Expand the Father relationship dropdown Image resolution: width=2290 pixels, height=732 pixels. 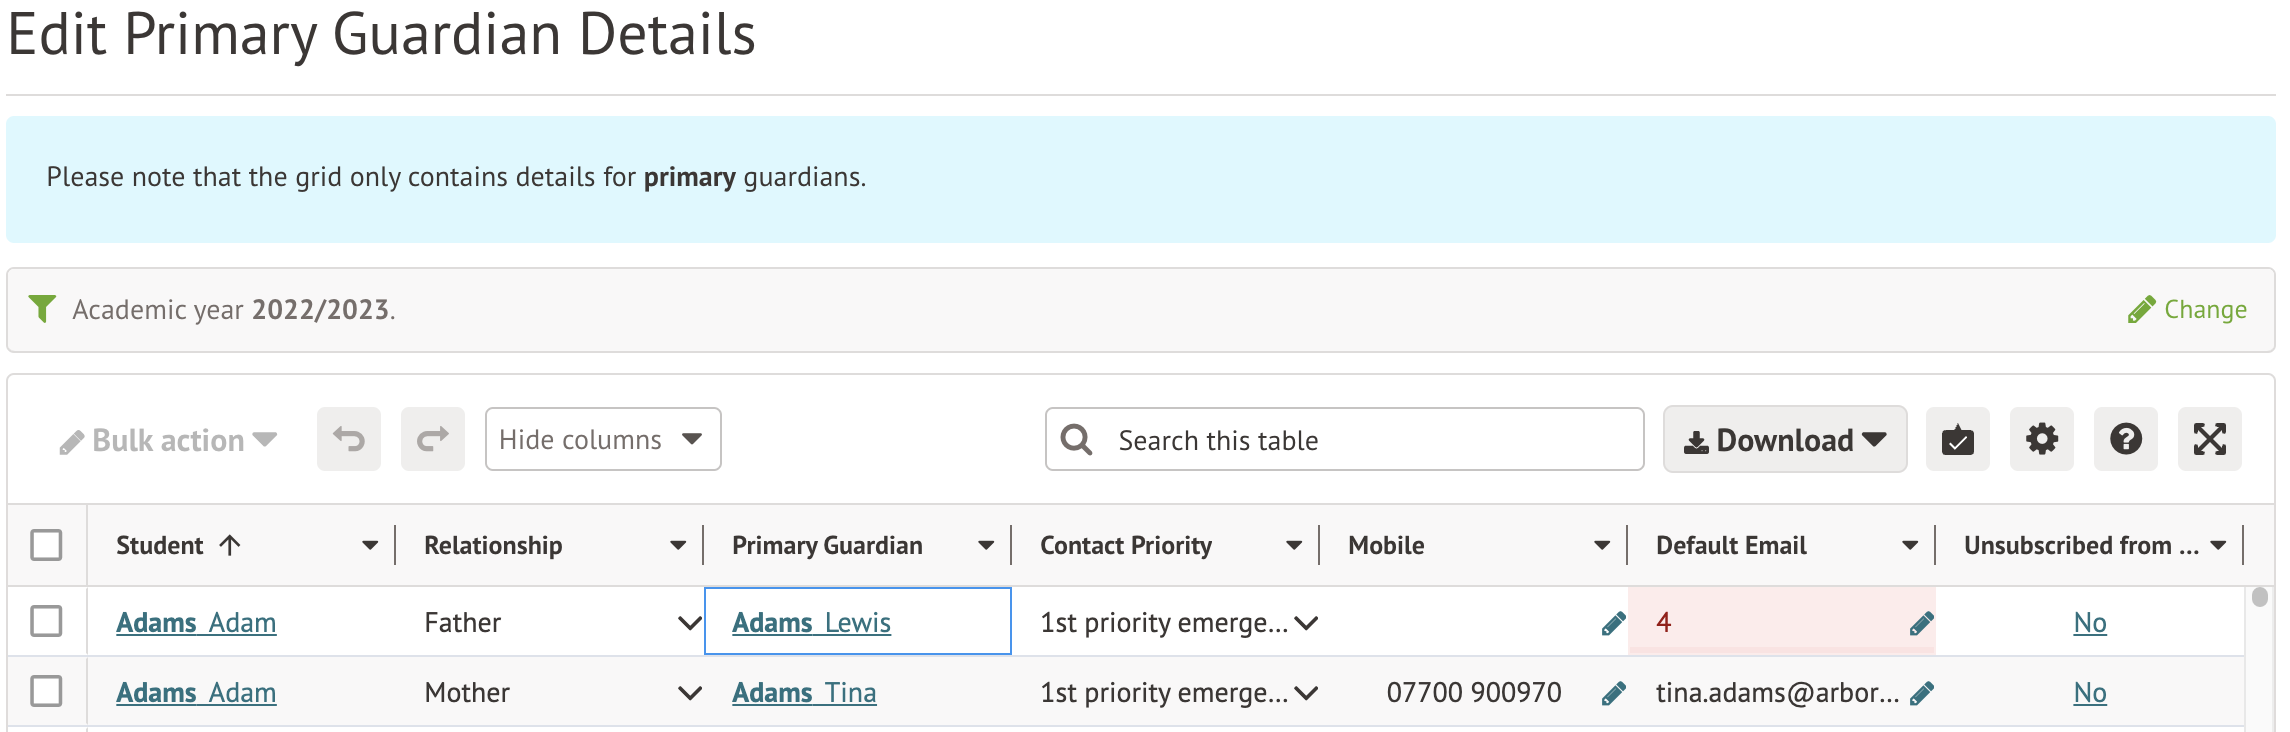point(689,623)
